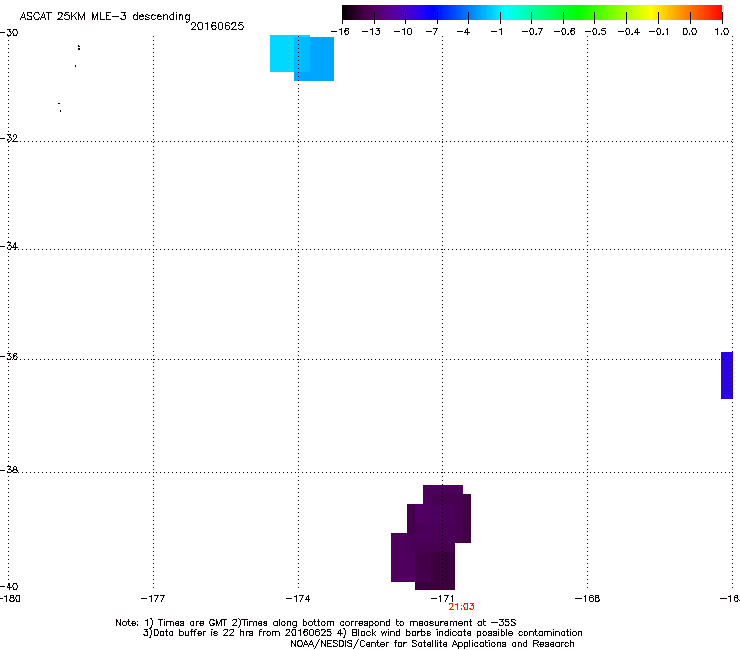Click the -34 latitude axis label

(x=9, y=246)
